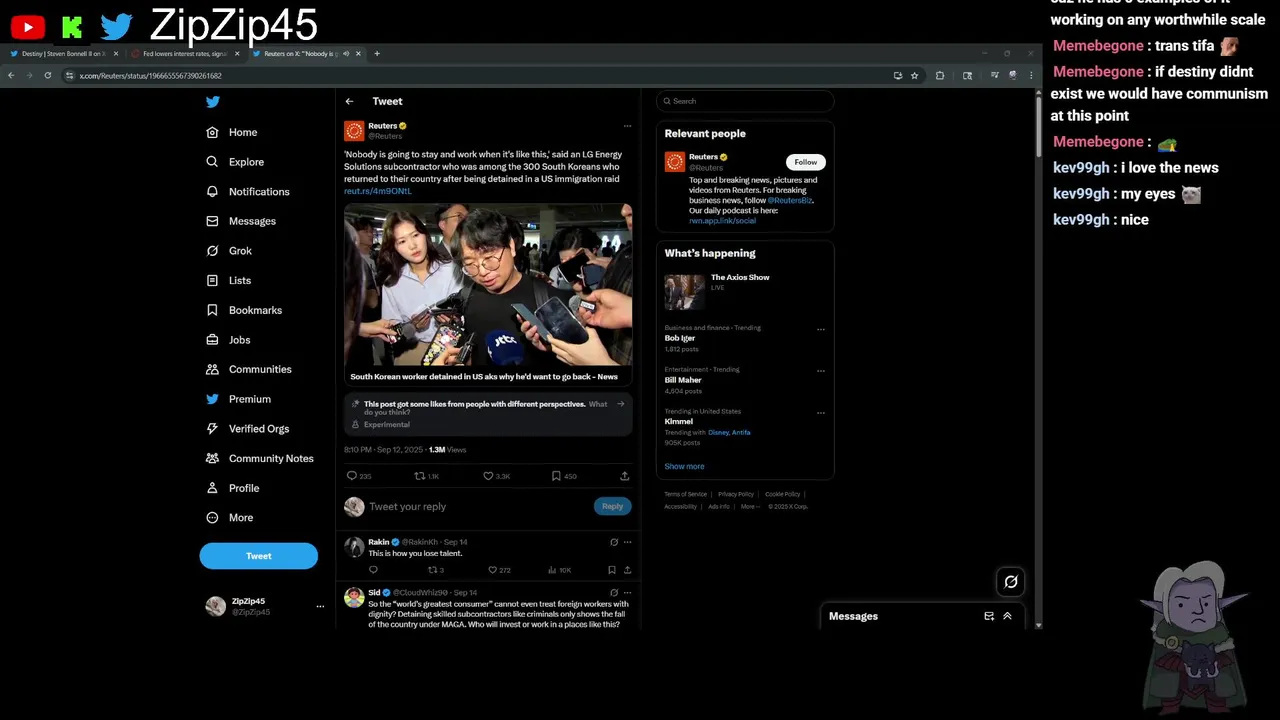Click Grok icon on Rakin's reply
Viewport: 1280px width, 720px height.
pyautogui.click(x=614, y=542)
